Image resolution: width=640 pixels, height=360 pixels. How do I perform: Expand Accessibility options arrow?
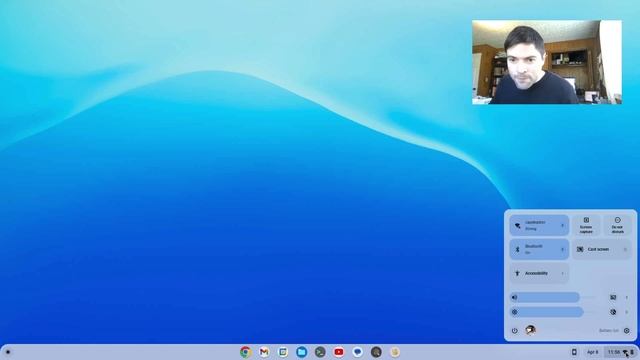click(x=562, y=273)
